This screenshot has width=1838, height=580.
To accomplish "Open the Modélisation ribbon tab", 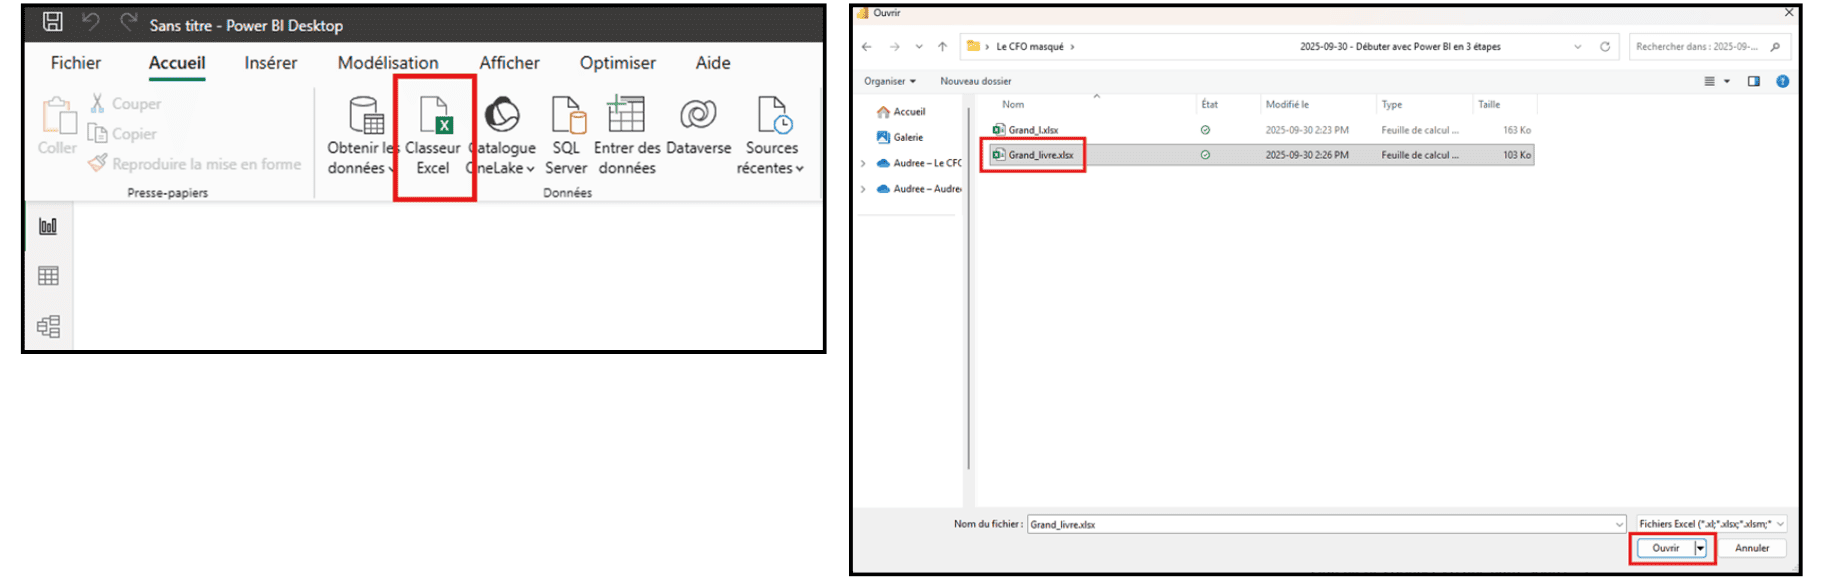I will [x=388, y=63].
